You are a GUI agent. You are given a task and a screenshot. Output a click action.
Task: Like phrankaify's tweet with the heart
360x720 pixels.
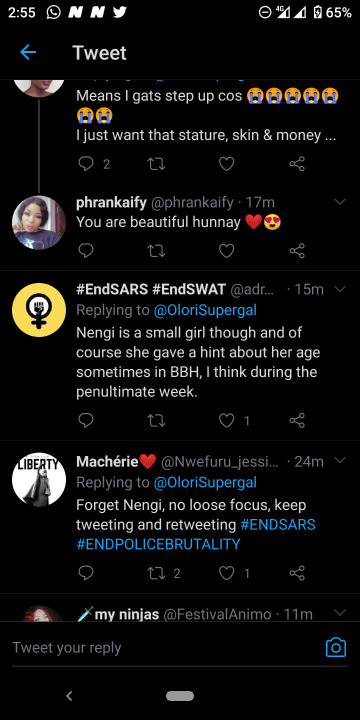click(226, 251)
